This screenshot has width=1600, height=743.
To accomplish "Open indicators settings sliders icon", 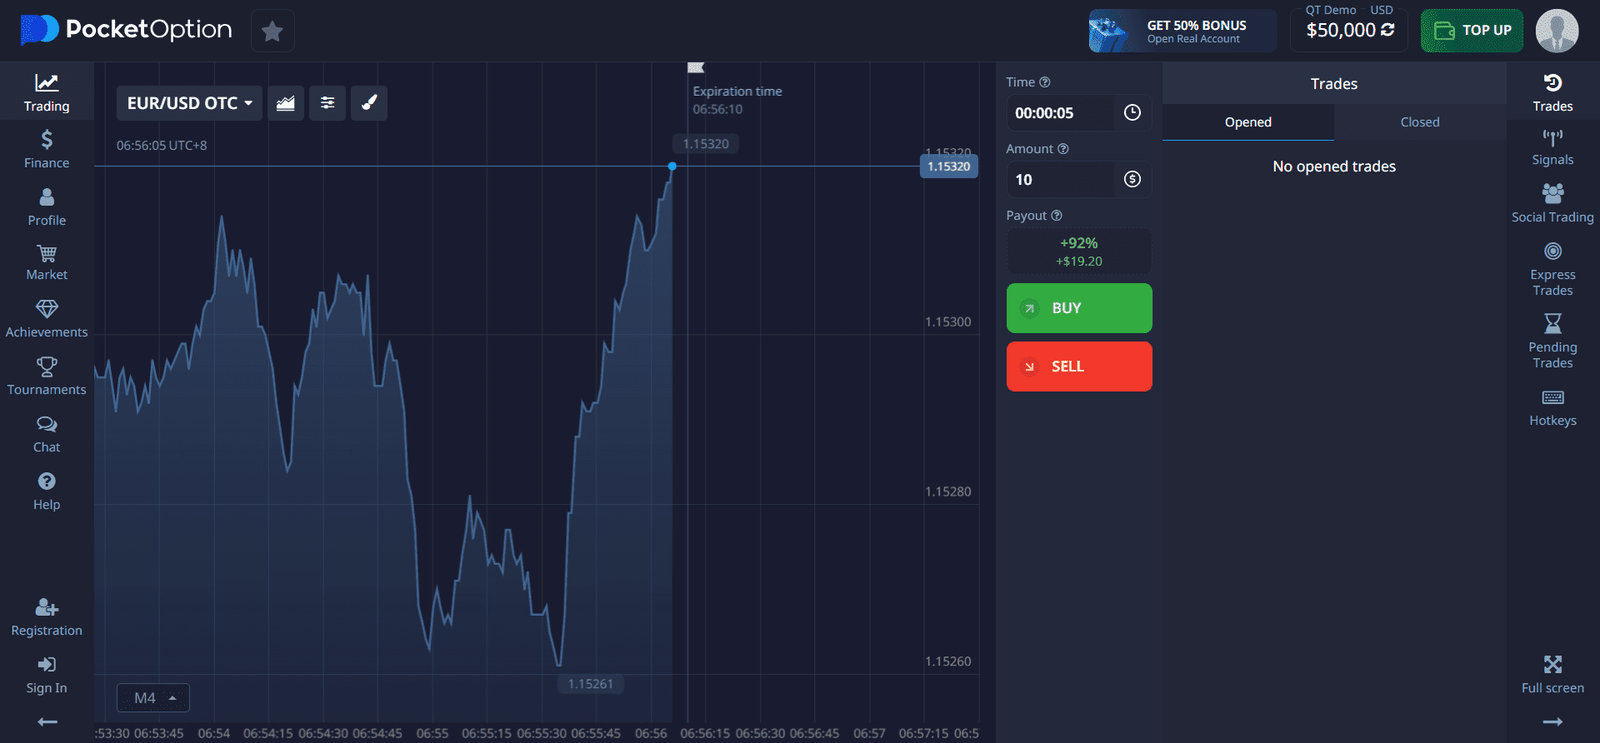I will pos(327,103).
